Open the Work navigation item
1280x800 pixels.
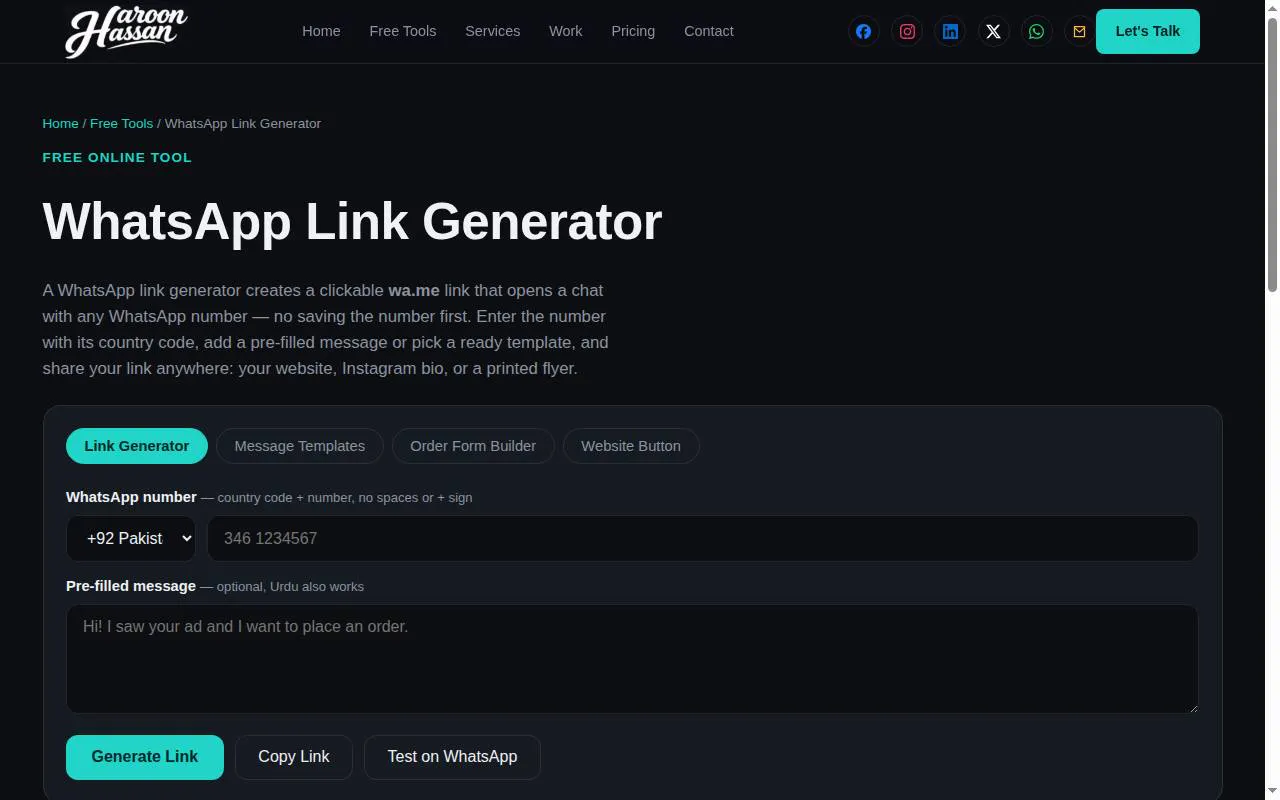(565, 31)
